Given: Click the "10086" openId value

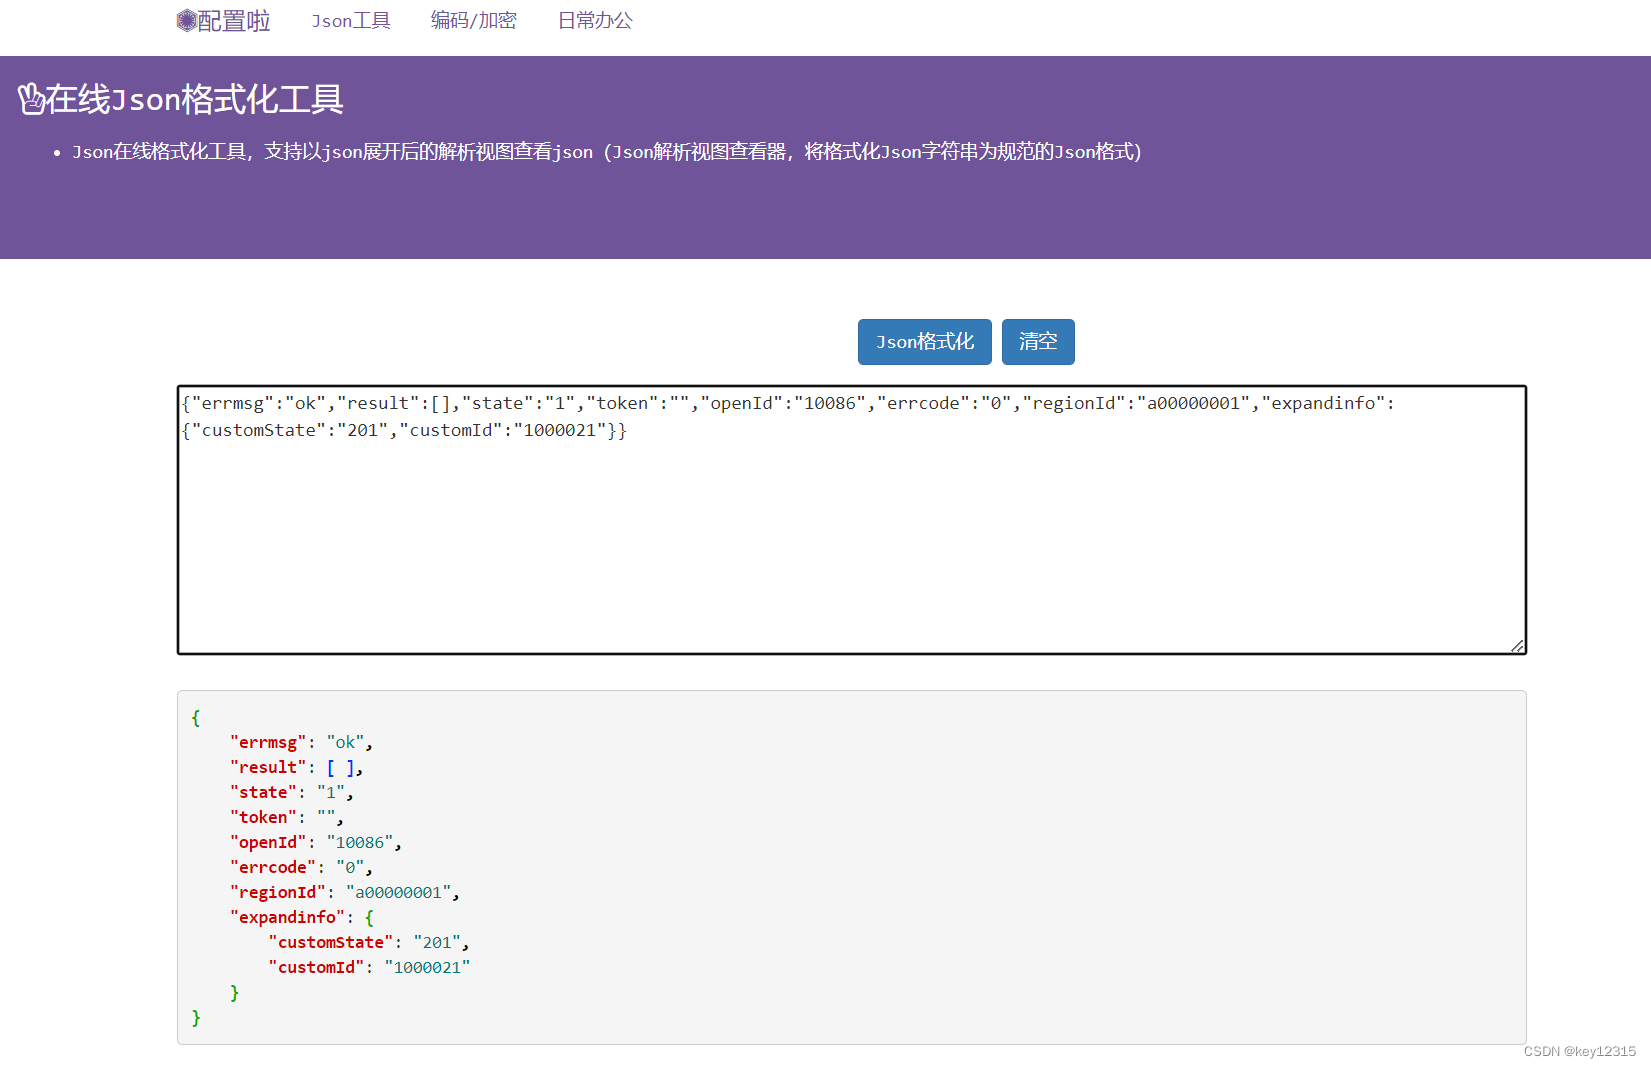Looking at the screenshot, I should pyautogui.click(x=362, y=841).
